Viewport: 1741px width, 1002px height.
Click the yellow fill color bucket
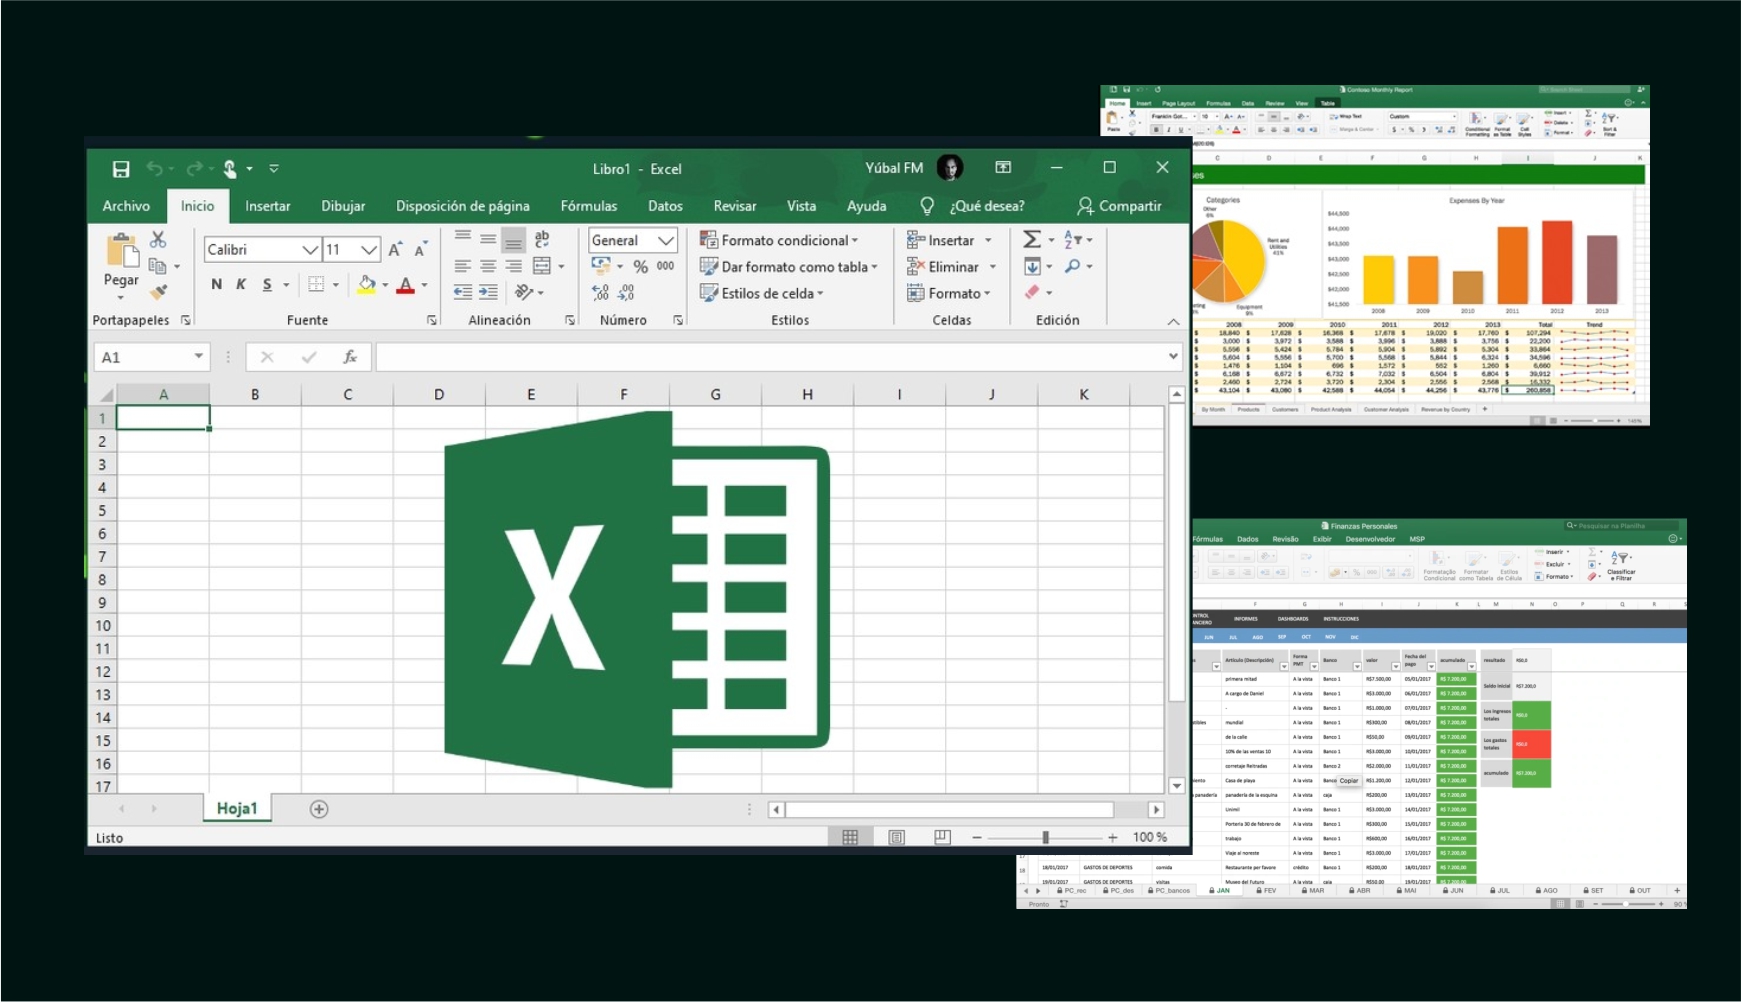[367, 285]
